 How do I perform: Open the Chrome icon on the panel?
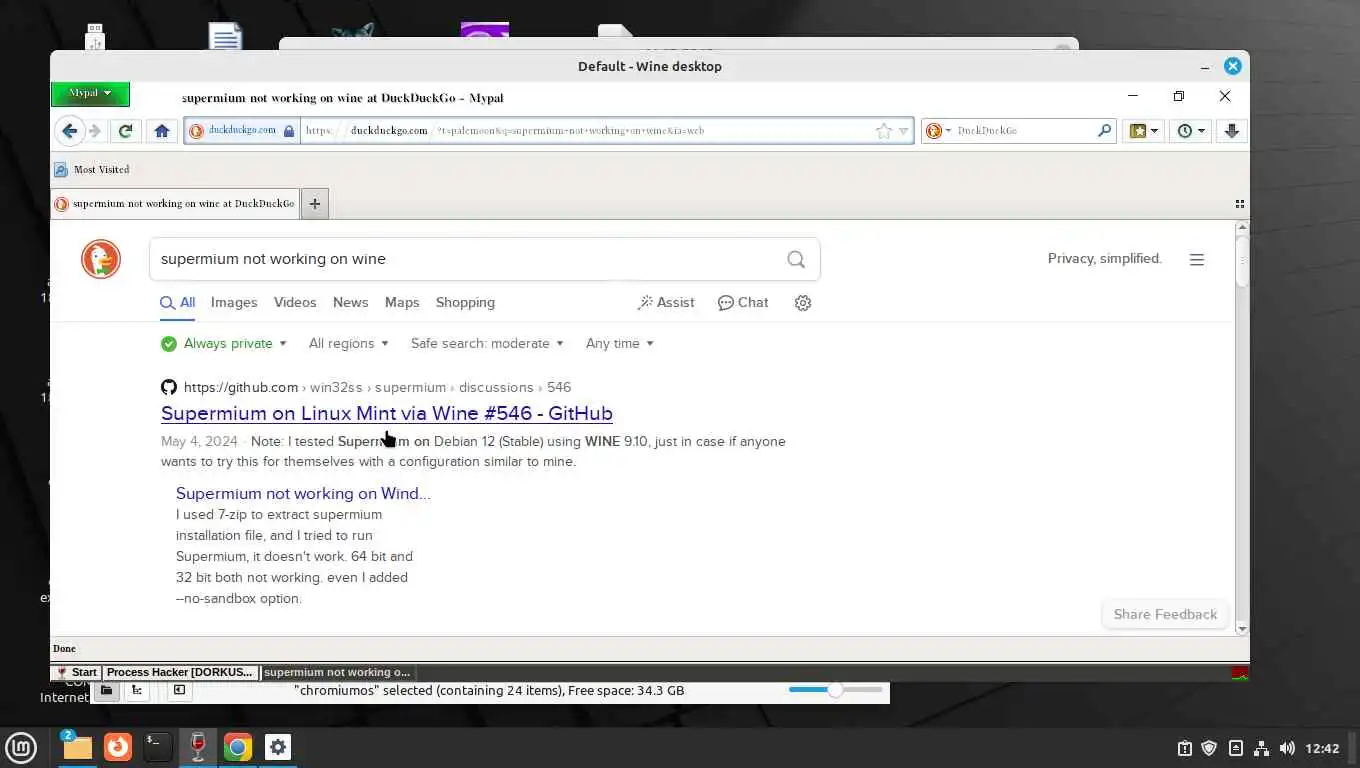pos(238,747)
